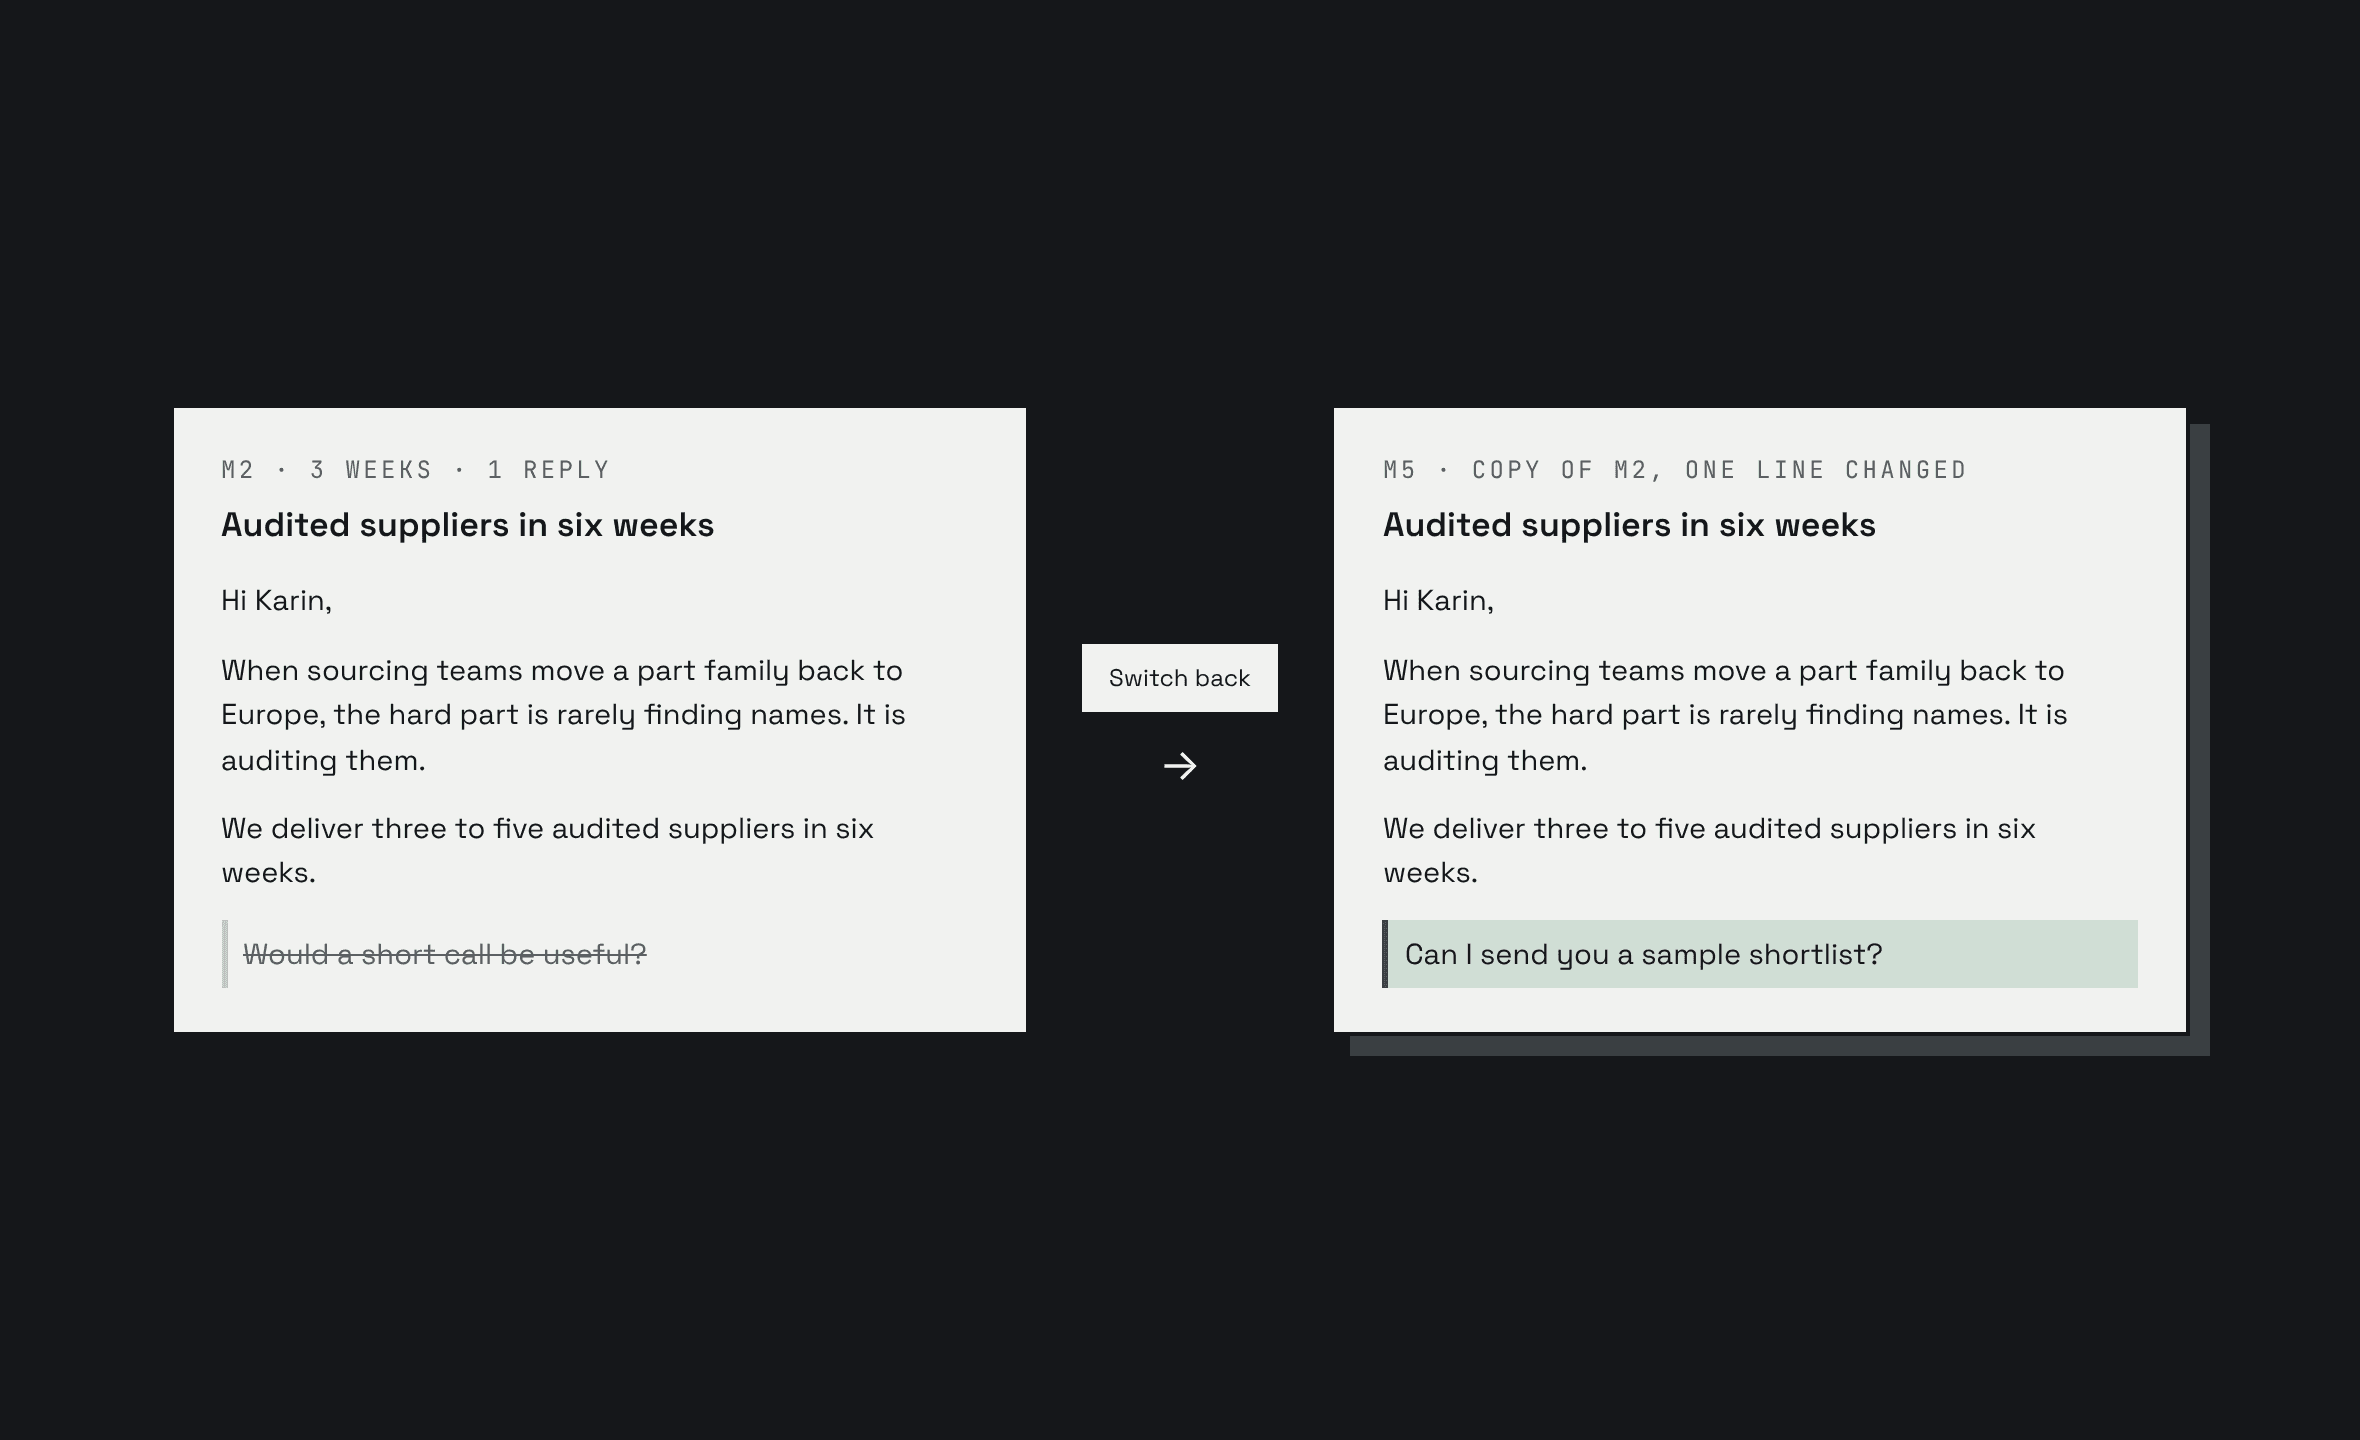
Task: Click the M2 card's subject 'Audited suppliers in six weeks'
Action: tap(467, 525)
